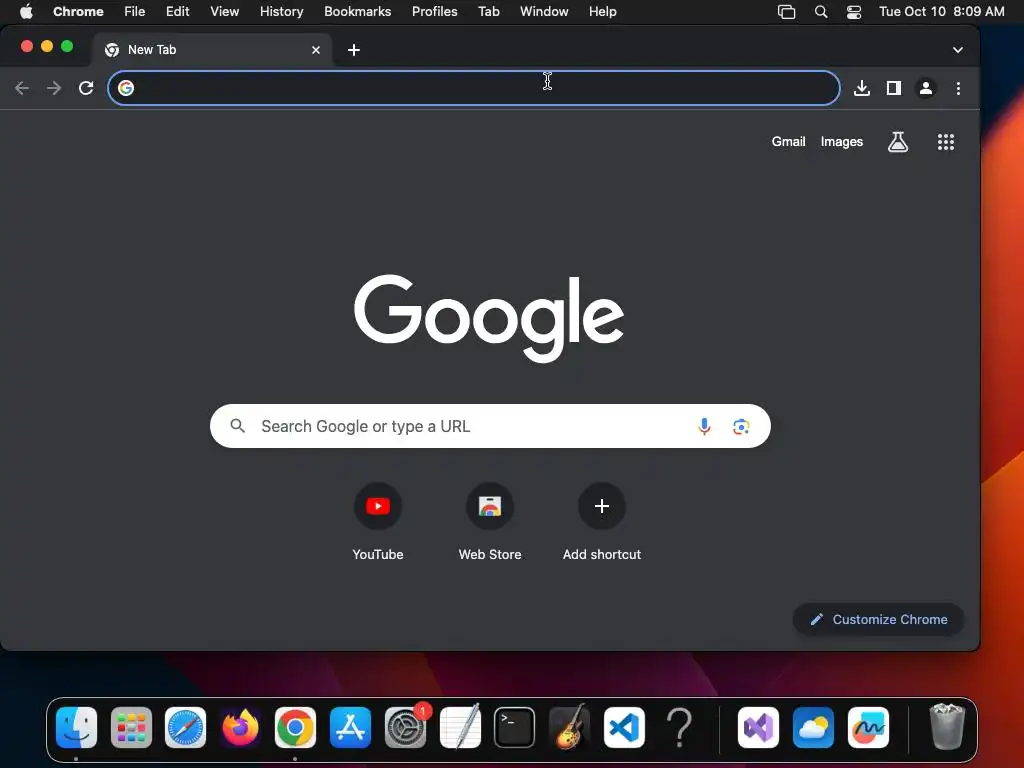Open Chrome's three-dot menu
This screenshot has height=768, width=1024.
(958, 88)
